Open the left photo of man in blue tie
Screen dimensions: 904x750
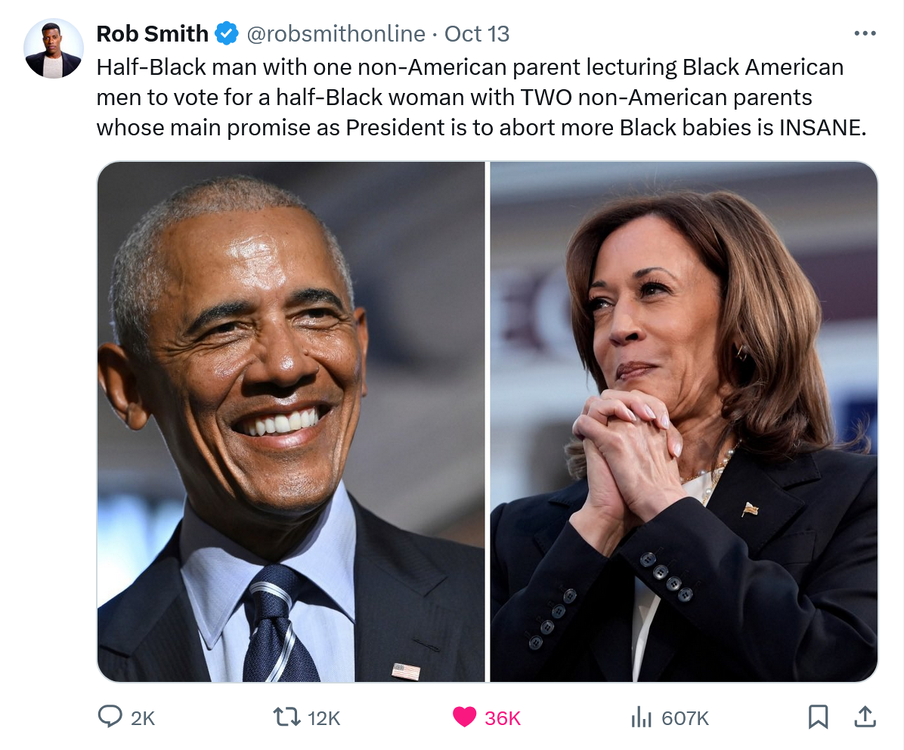(x=291, y=421)
